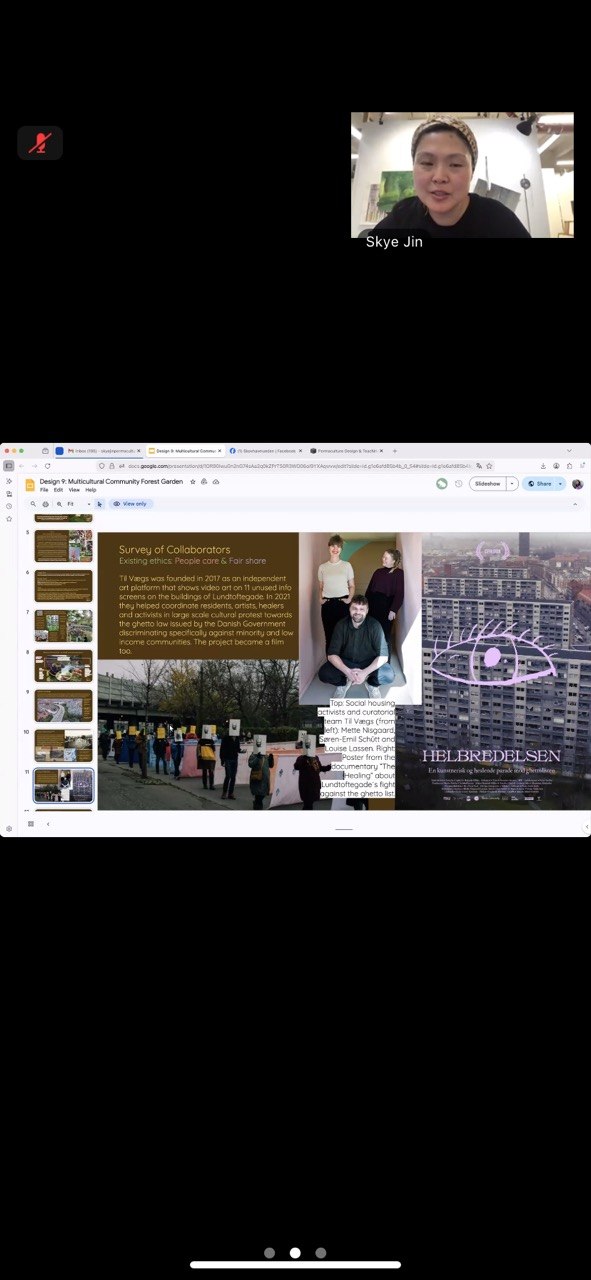Star the Design 9 presentation title
The width and height of the screenshot is (591, 1280).
pos(193,482)
